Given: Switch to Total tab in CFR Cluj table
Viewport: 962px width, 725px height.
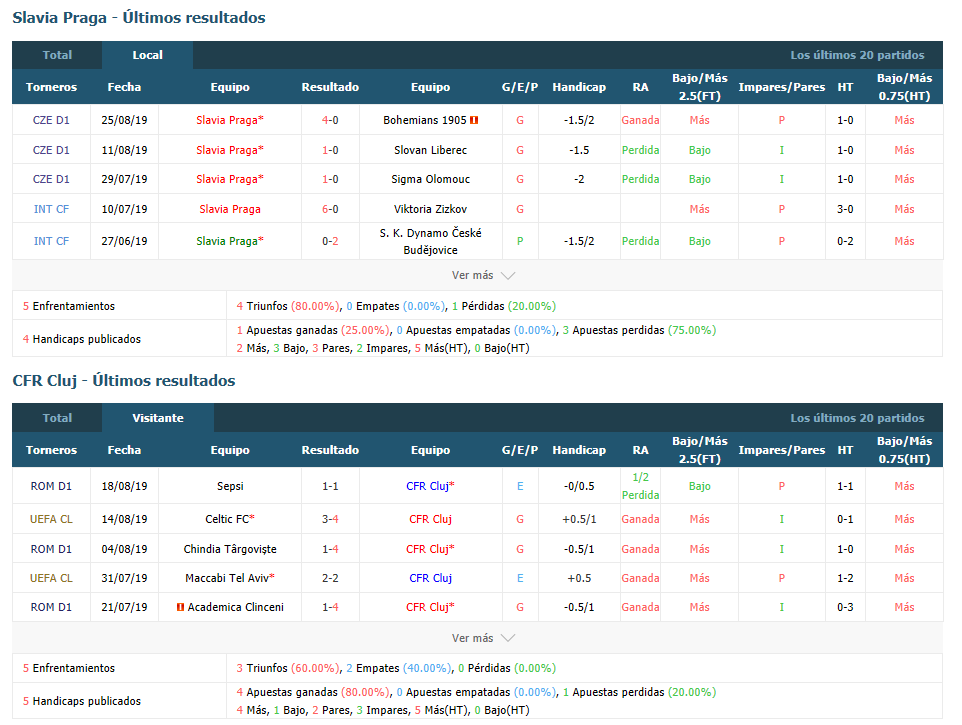Looking at the screenshot, I should pyautogui.click(x=57, y=418).
